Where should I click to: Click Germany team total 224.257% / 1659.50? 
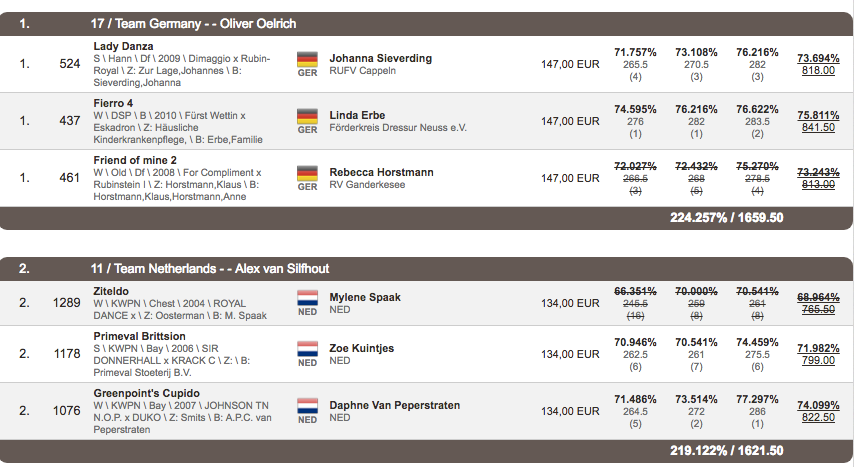(x=727, y=218)
